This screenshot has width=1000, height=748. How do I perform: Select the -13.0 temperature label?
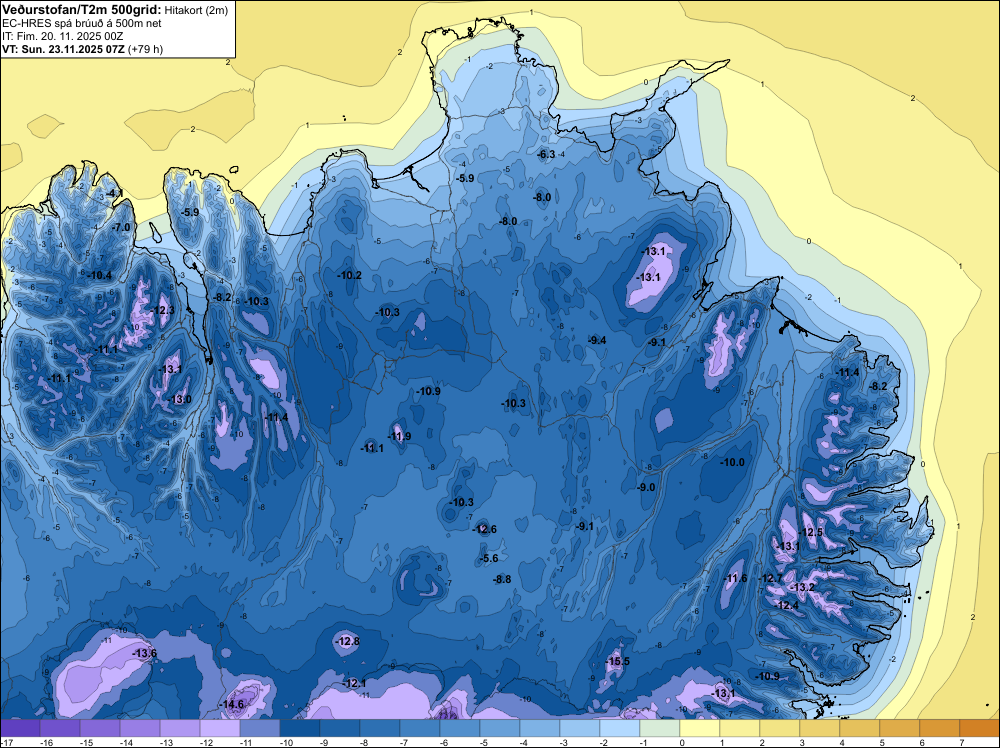(179, 399)
